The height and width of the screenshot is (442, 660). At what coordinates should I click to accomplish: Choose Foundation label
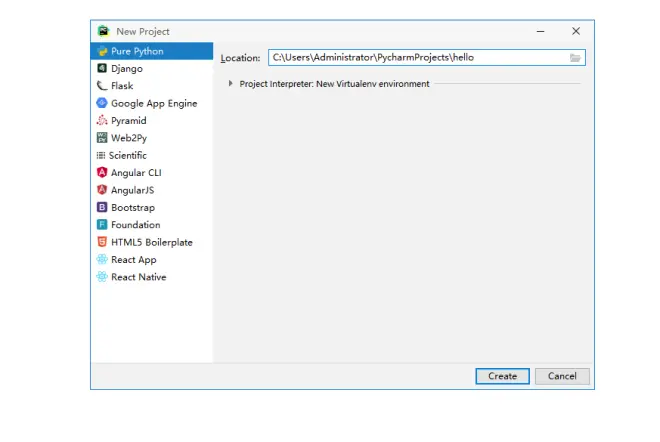click(136, 225)
